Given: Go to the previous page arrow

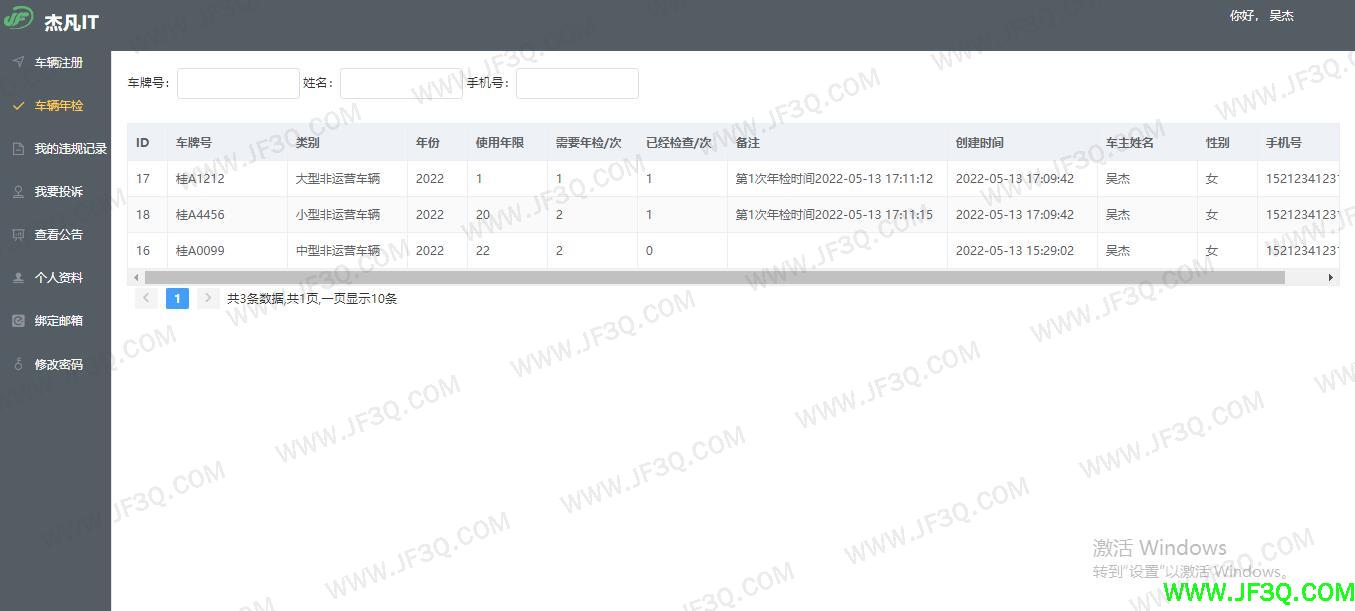Looking at the screenshot, I should 146,298.
